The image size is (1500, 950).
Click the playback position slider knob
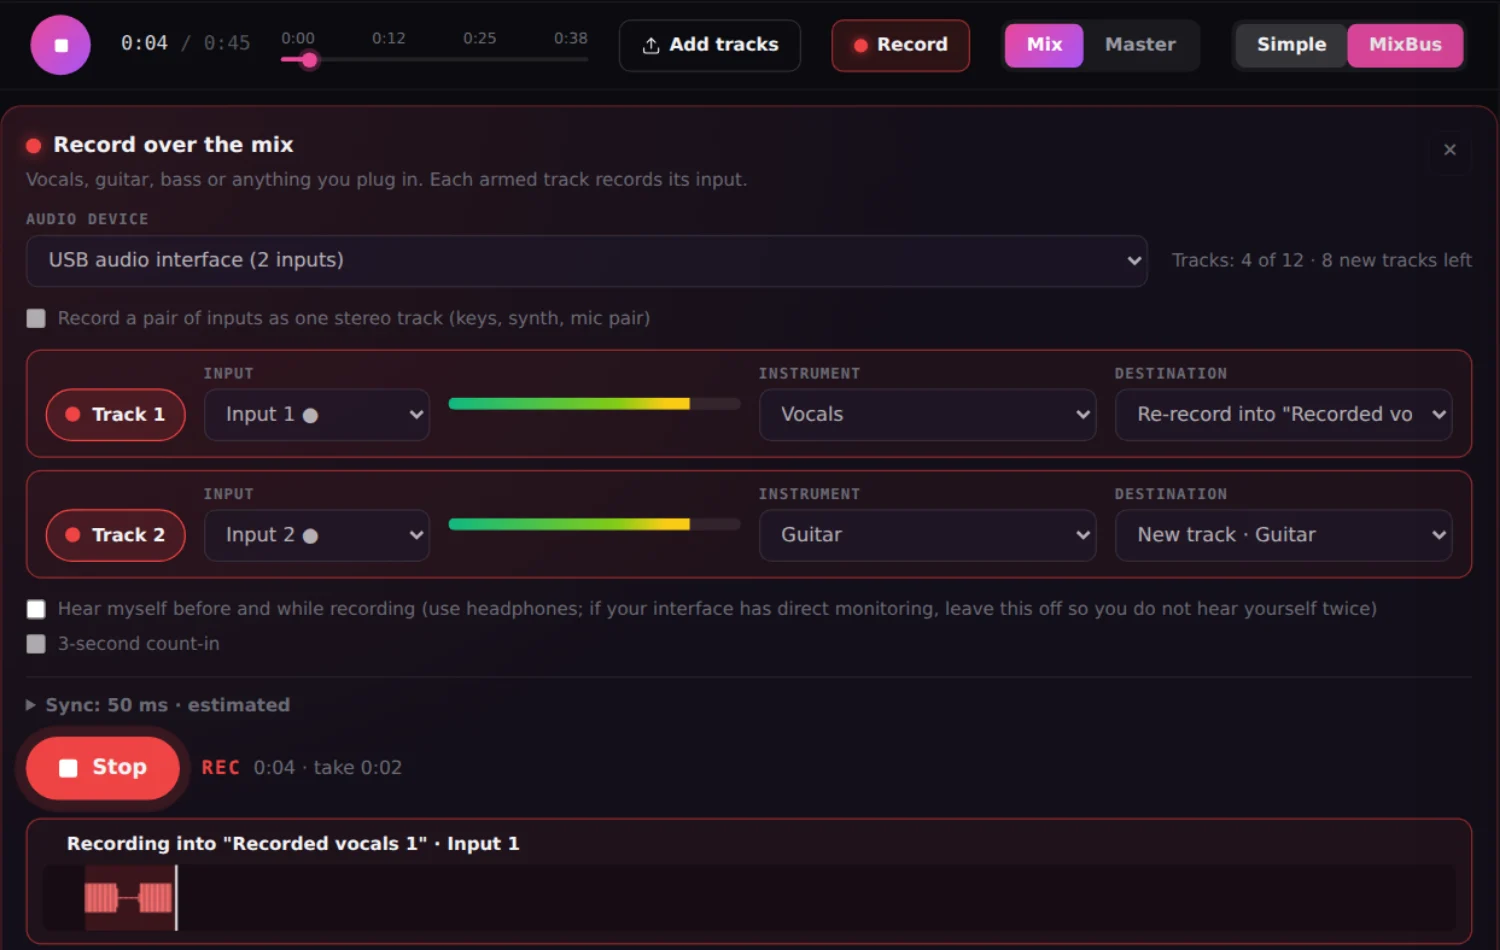point(310,60)
